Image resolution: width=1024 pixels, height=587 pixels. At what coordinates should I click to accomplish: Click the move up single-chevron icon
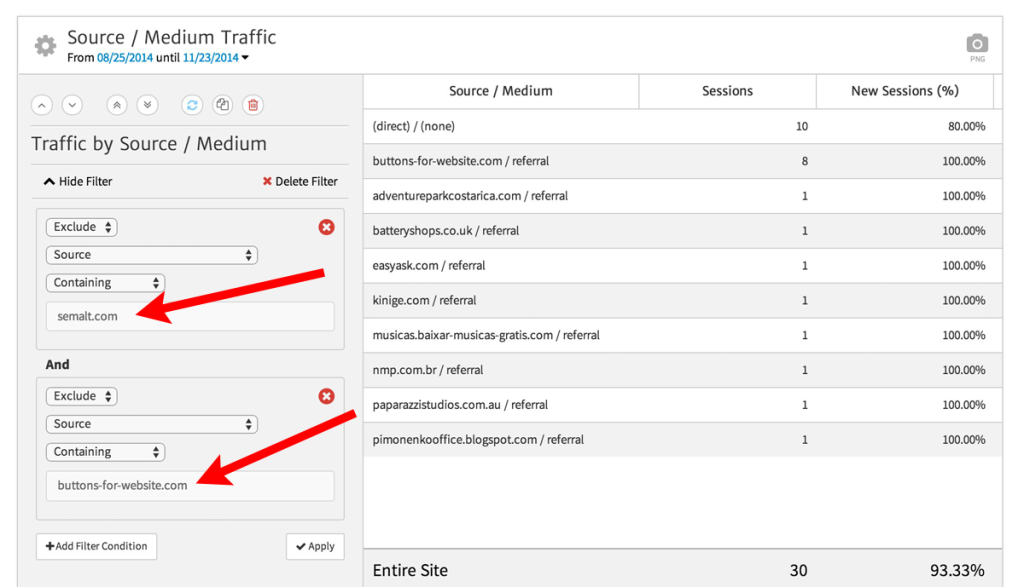click(x=42, y=105)
